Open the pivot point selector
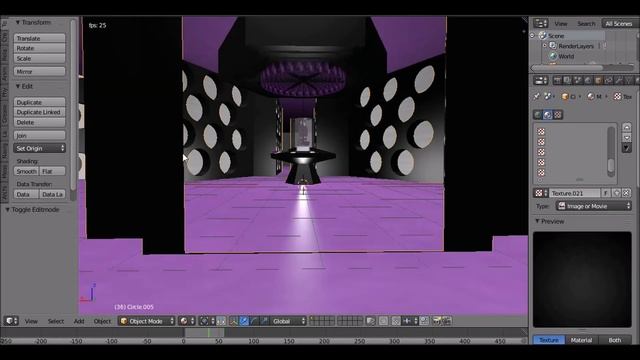 click(207, 321)
